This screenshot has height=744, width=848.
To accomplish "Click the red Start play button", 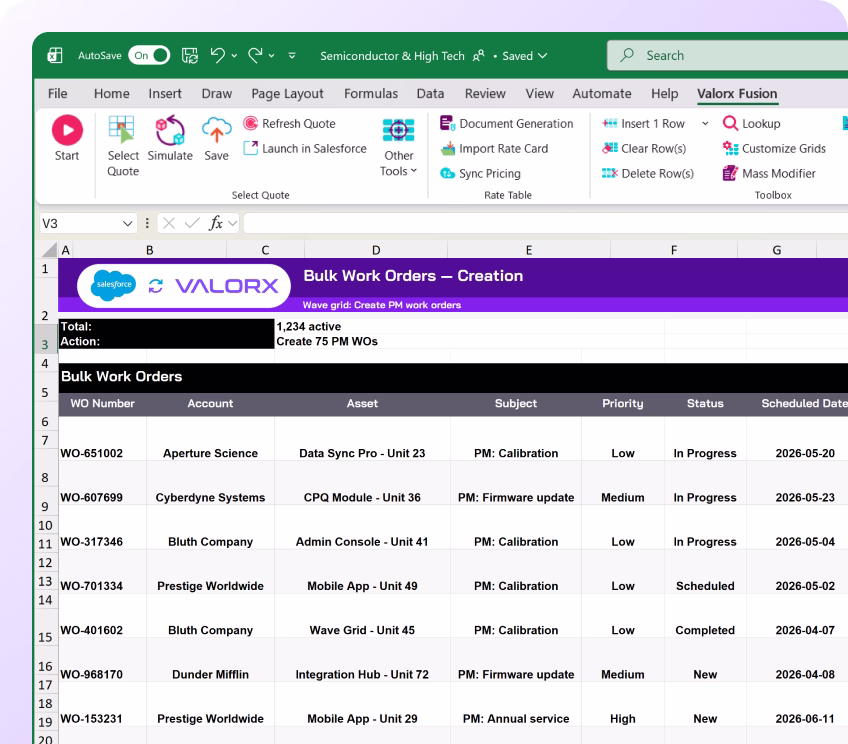I will pos(67,130).
